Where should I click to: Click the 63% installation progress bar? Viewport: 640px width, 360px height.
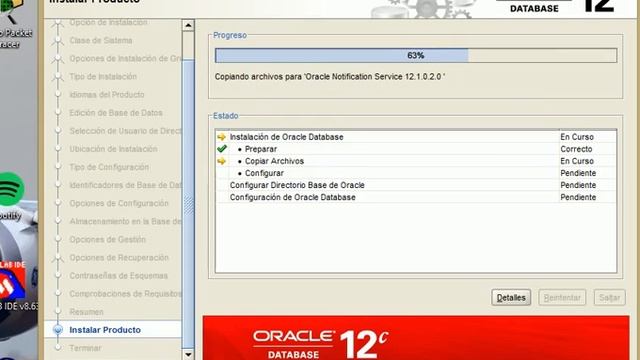click(416, 56)
